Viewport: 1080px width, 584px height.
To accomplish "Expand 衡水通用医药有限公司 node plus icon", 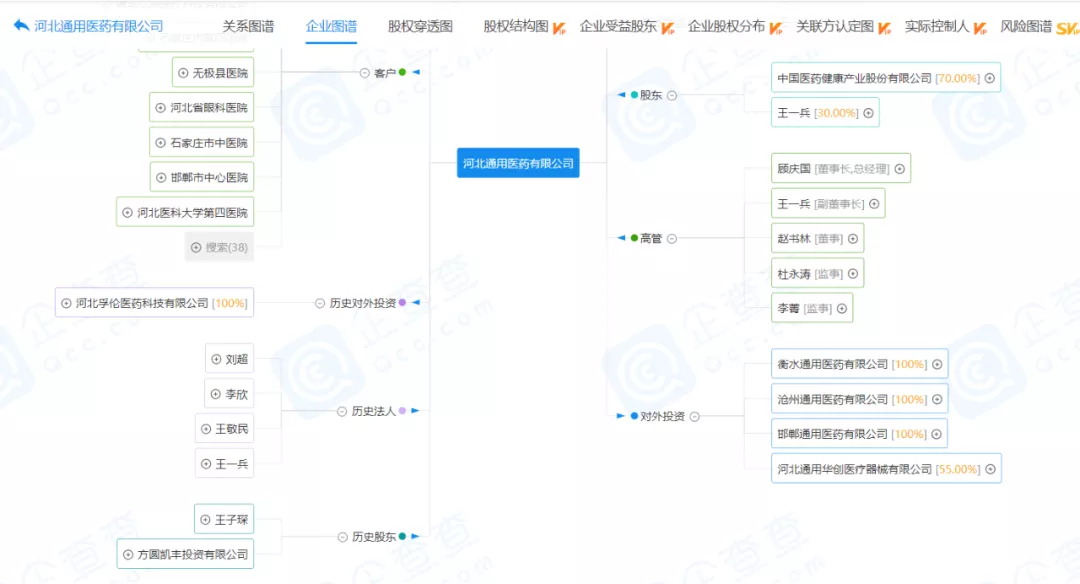I will pos(937,364).
